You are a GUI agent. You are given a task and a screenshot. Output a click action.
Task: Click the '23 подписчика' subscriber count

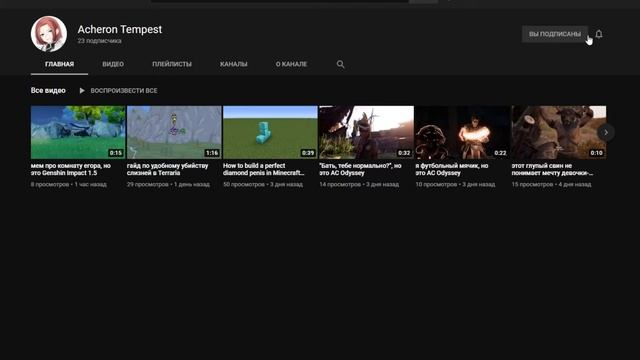point(99,41)
